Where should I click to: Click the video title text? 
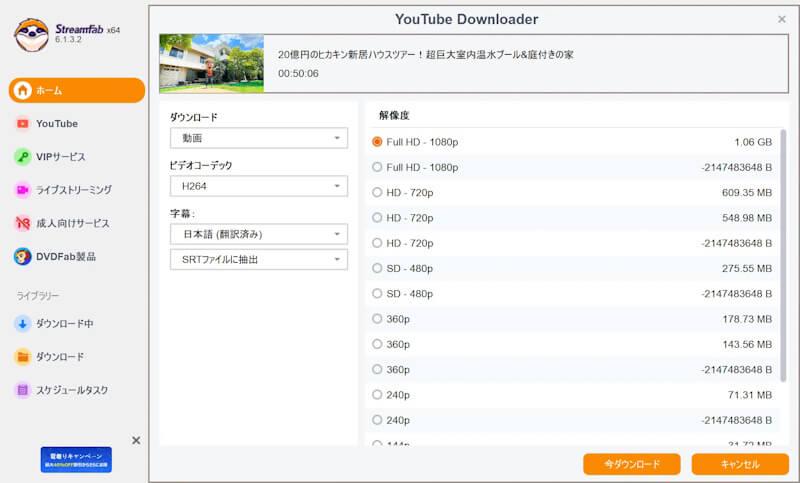[x=426, y=55]
